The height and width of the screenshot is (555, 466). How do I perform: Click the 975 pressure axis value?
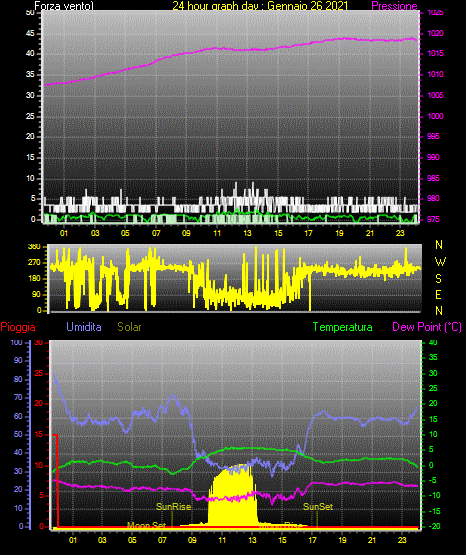[x=433, y=219]
